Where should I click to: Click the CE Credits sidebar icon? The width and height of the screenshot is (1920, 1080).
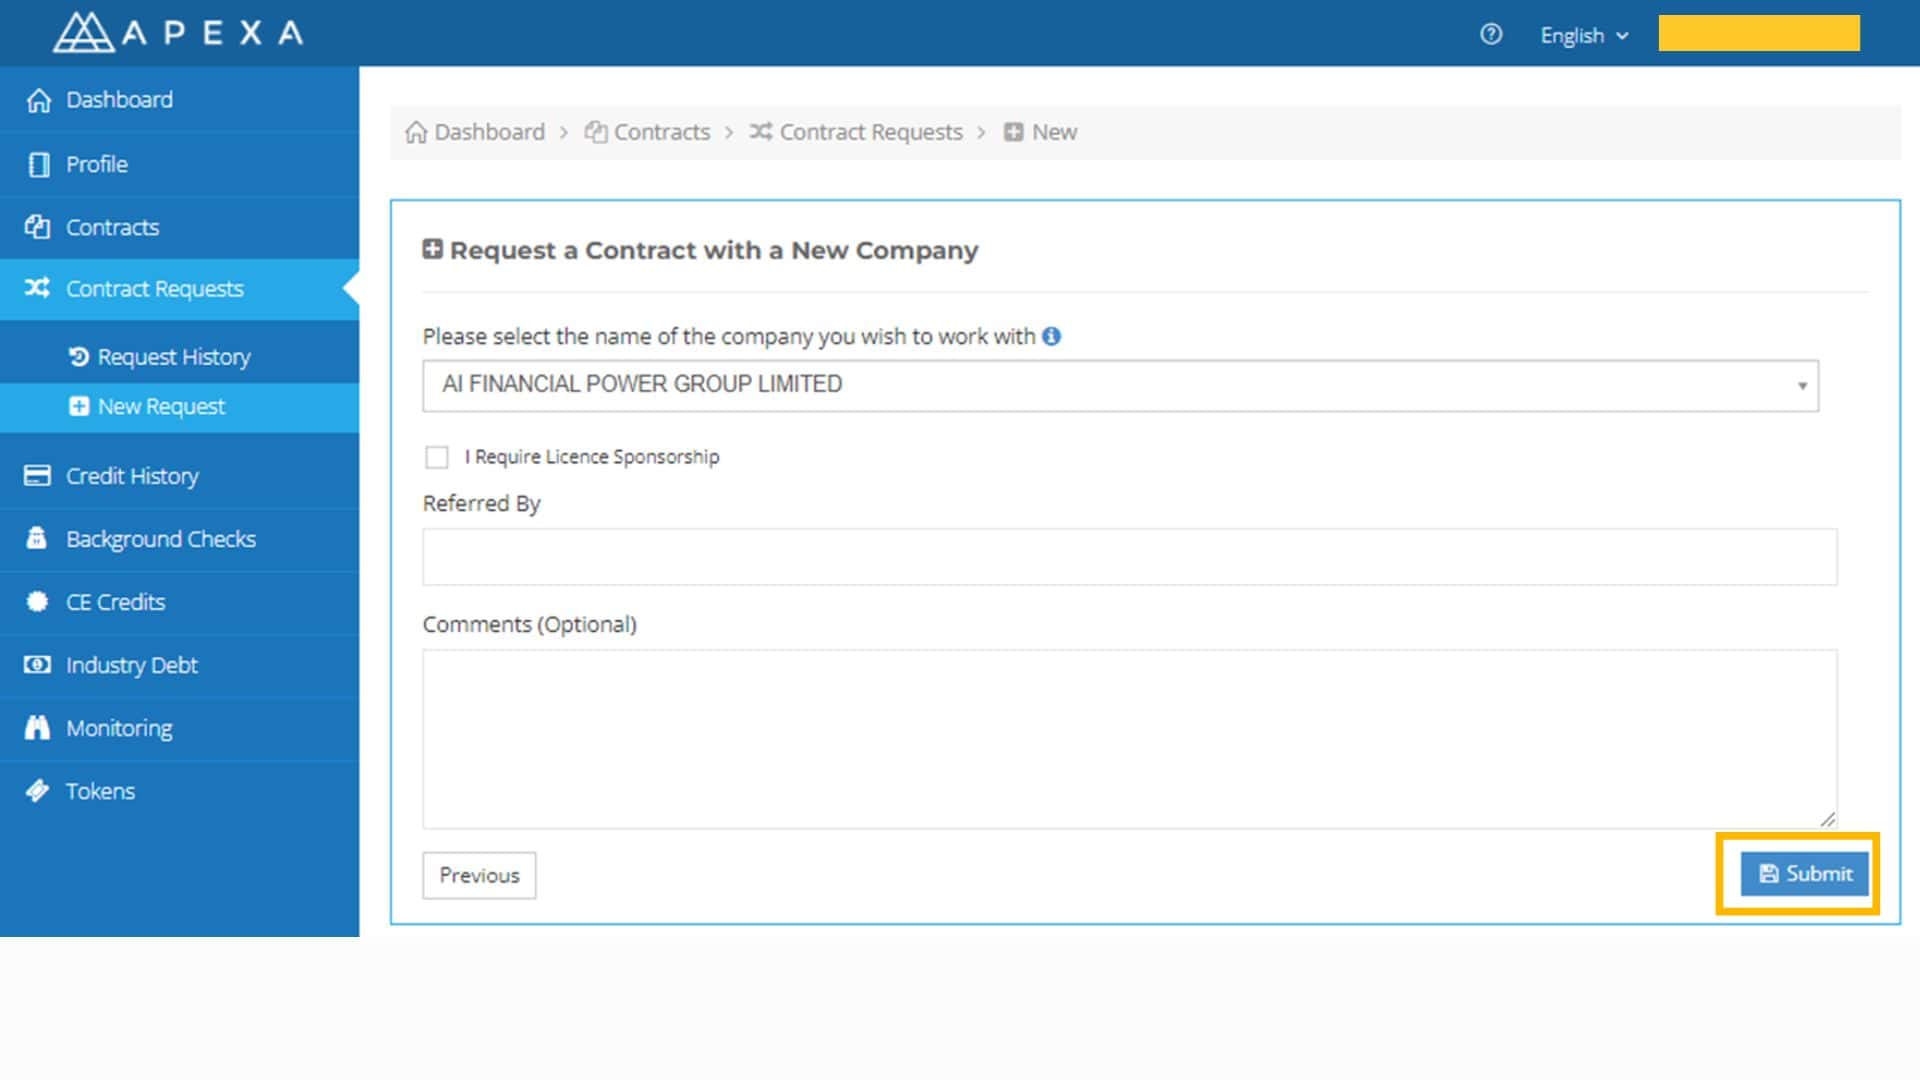tap(37, 601)
